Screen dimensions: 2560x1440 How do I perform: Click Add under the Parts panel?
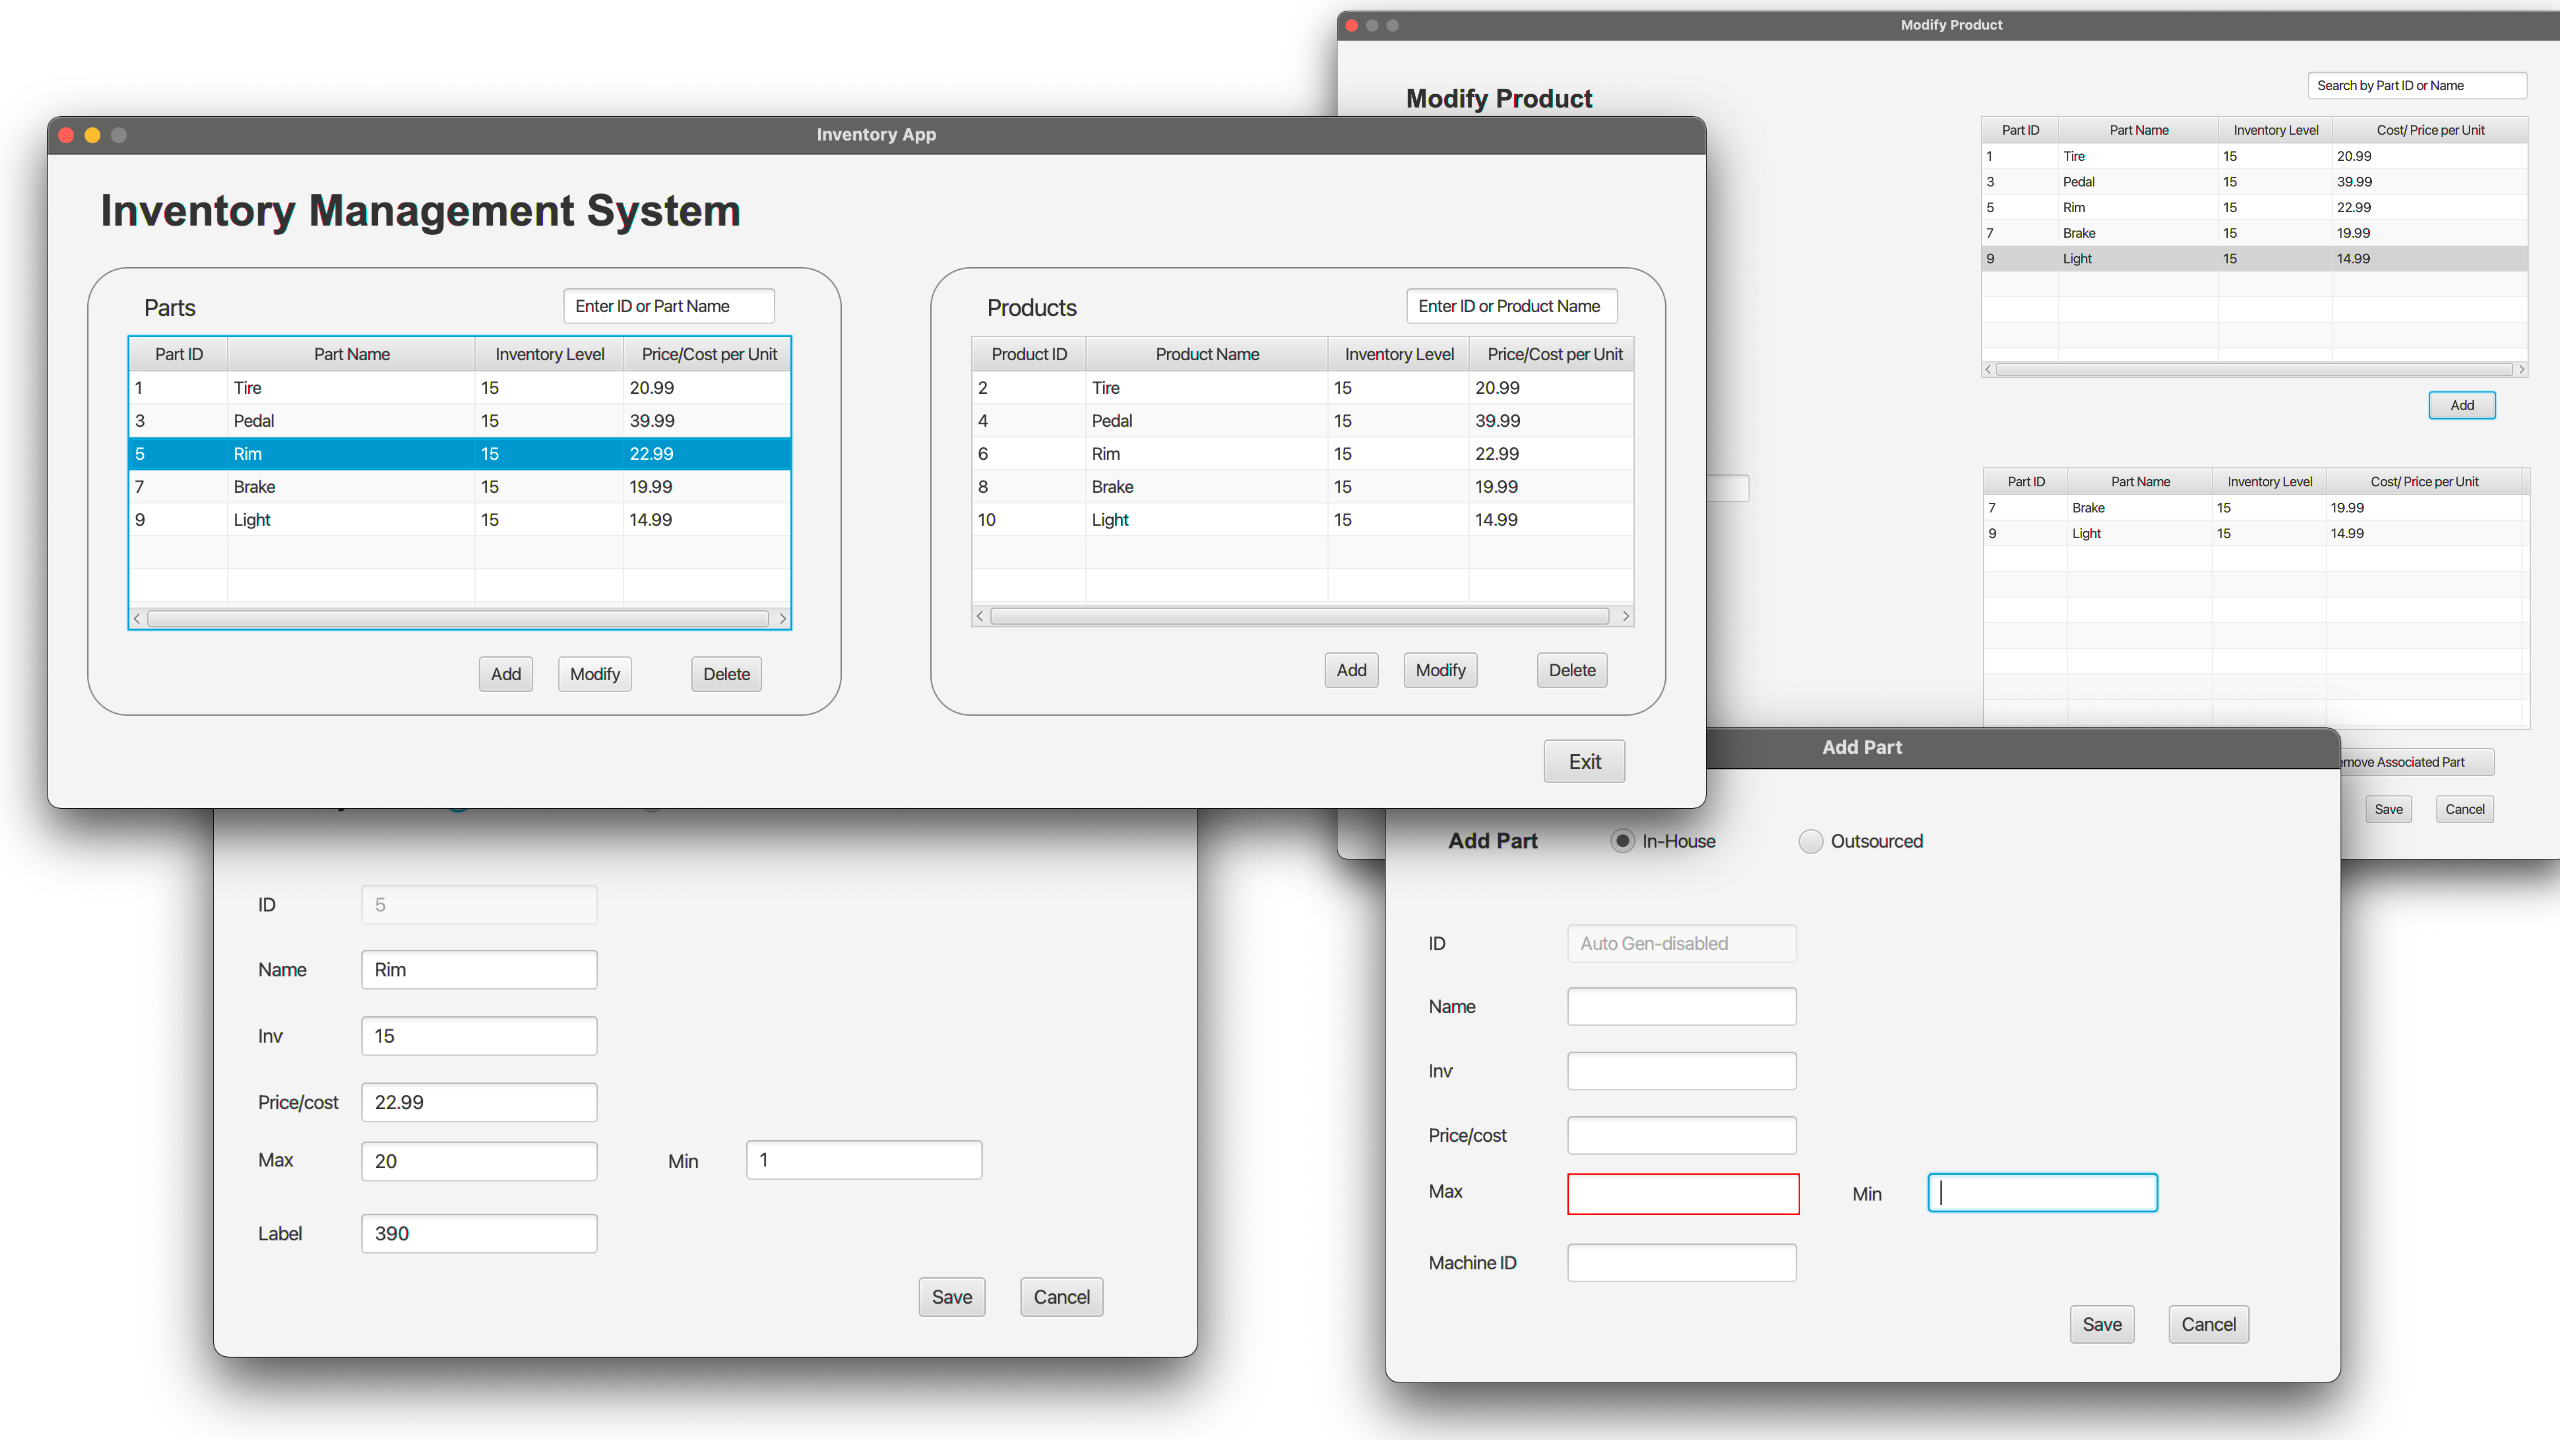tap(505, 673)
